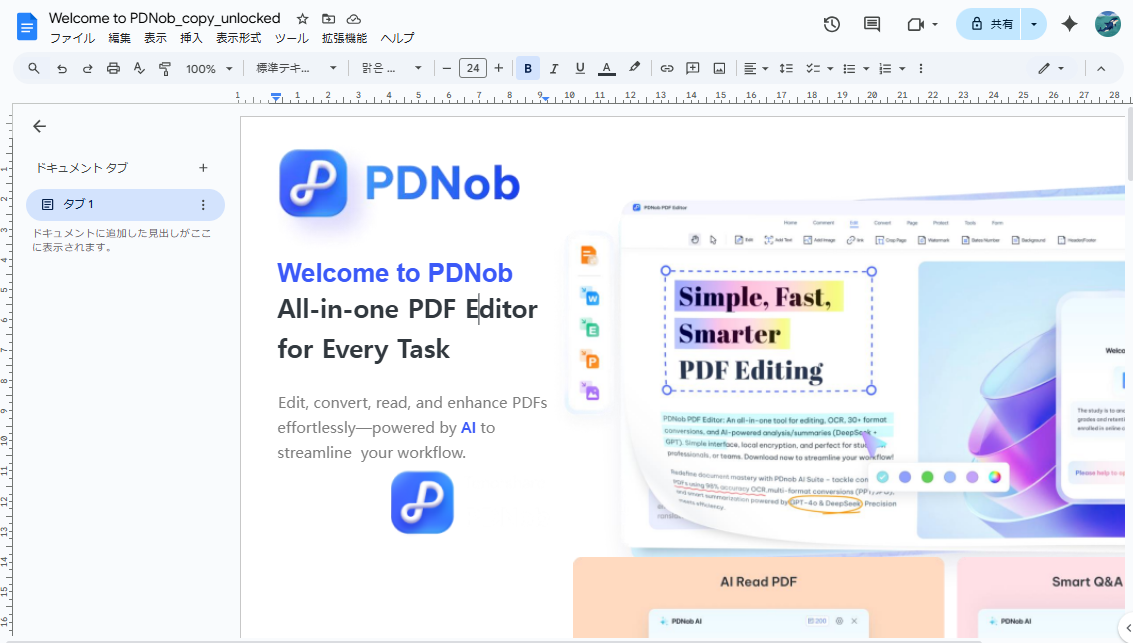The height and width of the screenshot is (643, 1133).
Task: Run spelling and grammar check
Action: (x=139, y=69)
